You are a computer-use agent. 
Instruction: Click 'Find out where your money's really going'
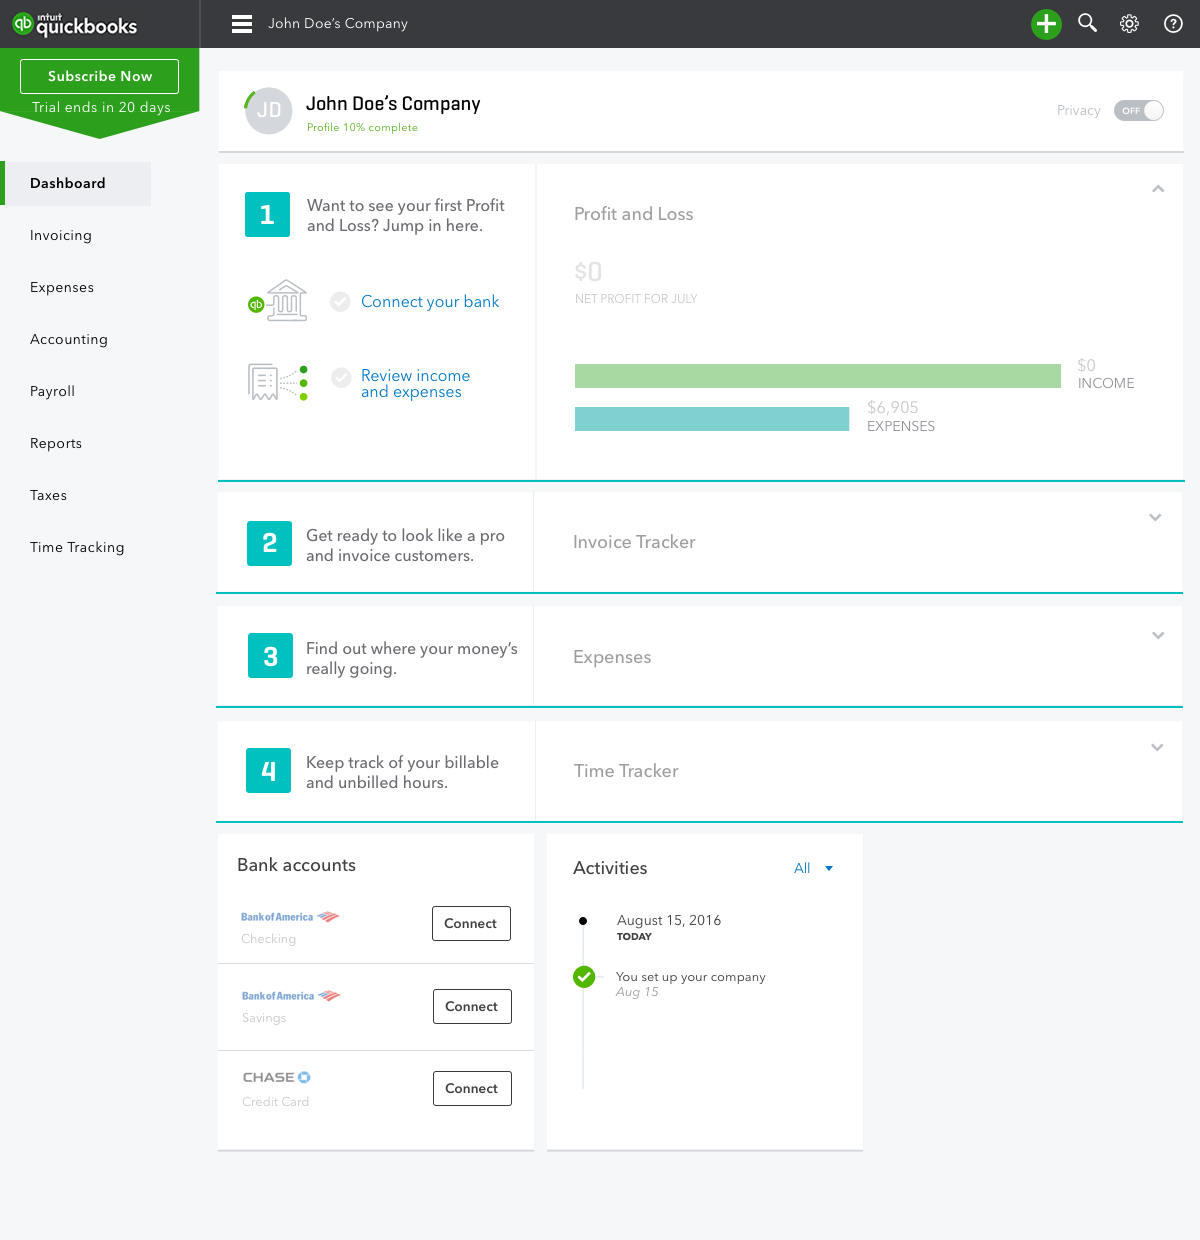coord(412,658)
